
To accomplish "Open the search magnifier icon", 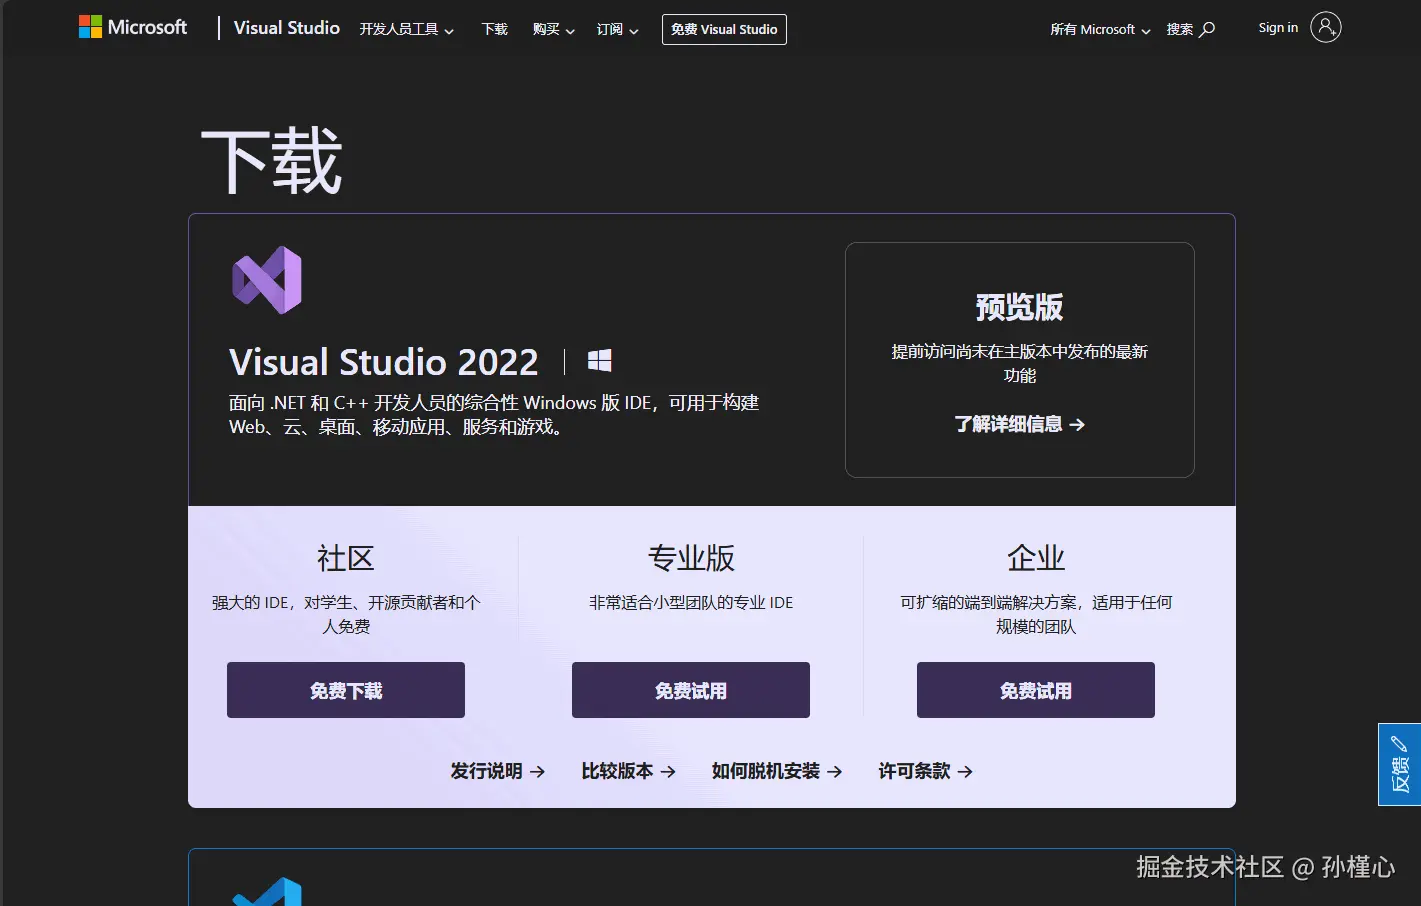I will click(1209, 29).
